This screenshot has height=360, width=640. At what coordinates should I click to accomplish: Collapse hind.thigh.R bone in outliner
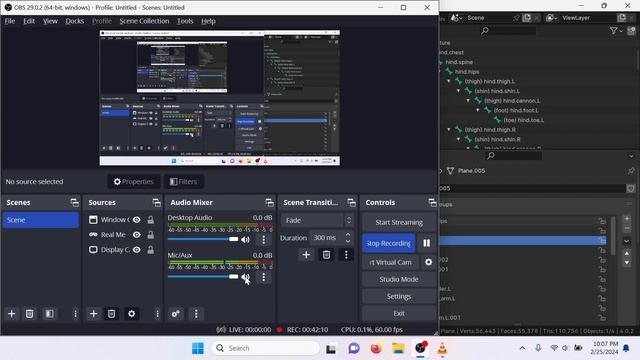click(449, 129)
